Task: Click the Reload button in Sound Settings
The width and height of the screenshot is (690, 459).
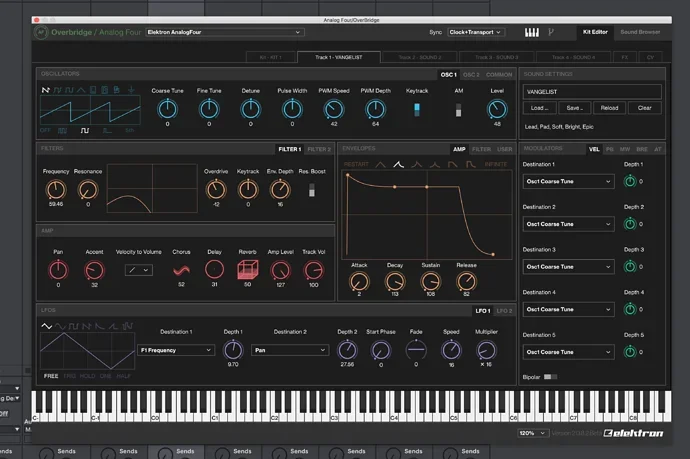Action: click(x=609, y=108)
